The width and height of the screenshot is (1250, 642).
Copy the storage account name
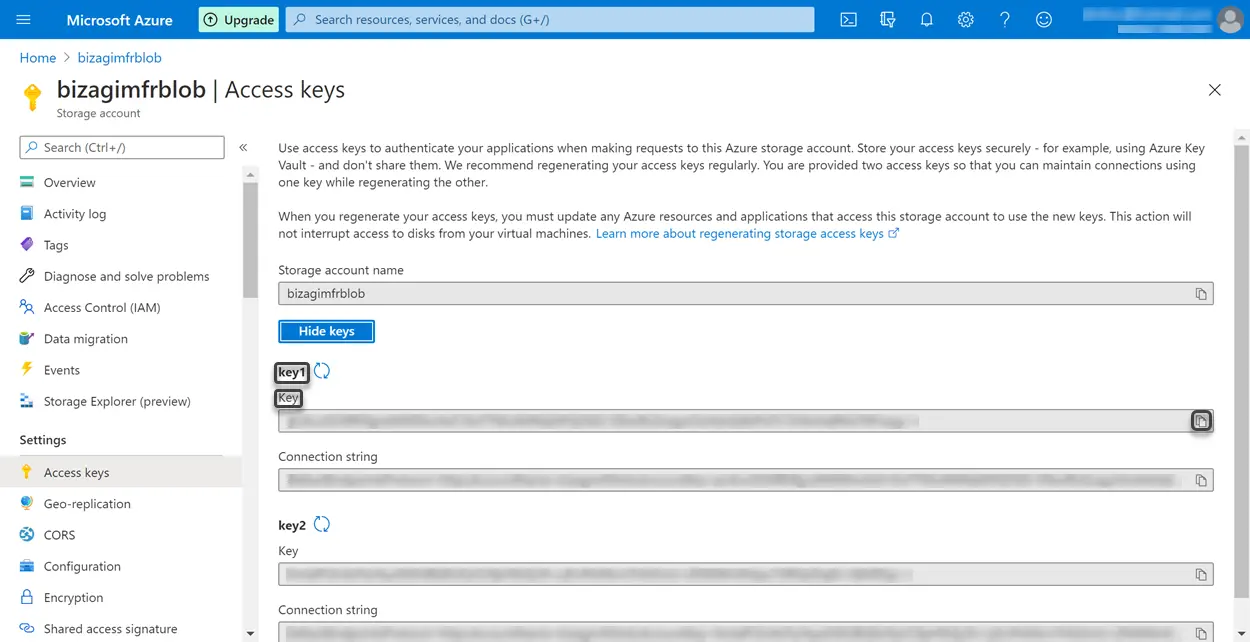[x=1201, y=294]
